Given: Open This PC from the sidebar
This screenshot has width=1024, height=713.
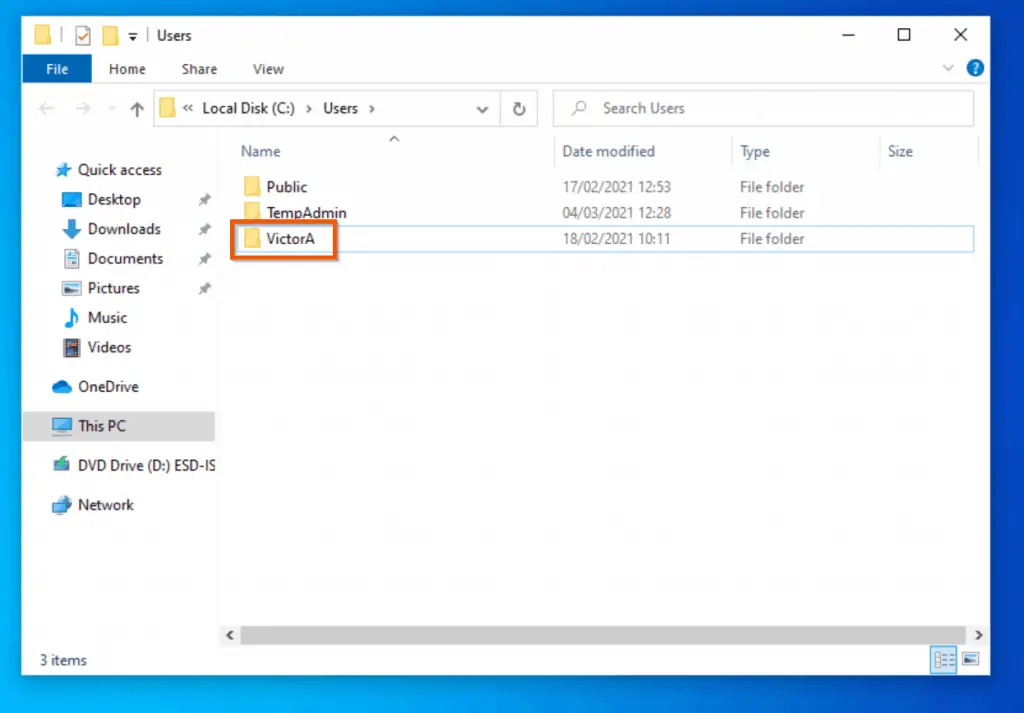Looking at the screenshot, I should click(x=102, y=426).
